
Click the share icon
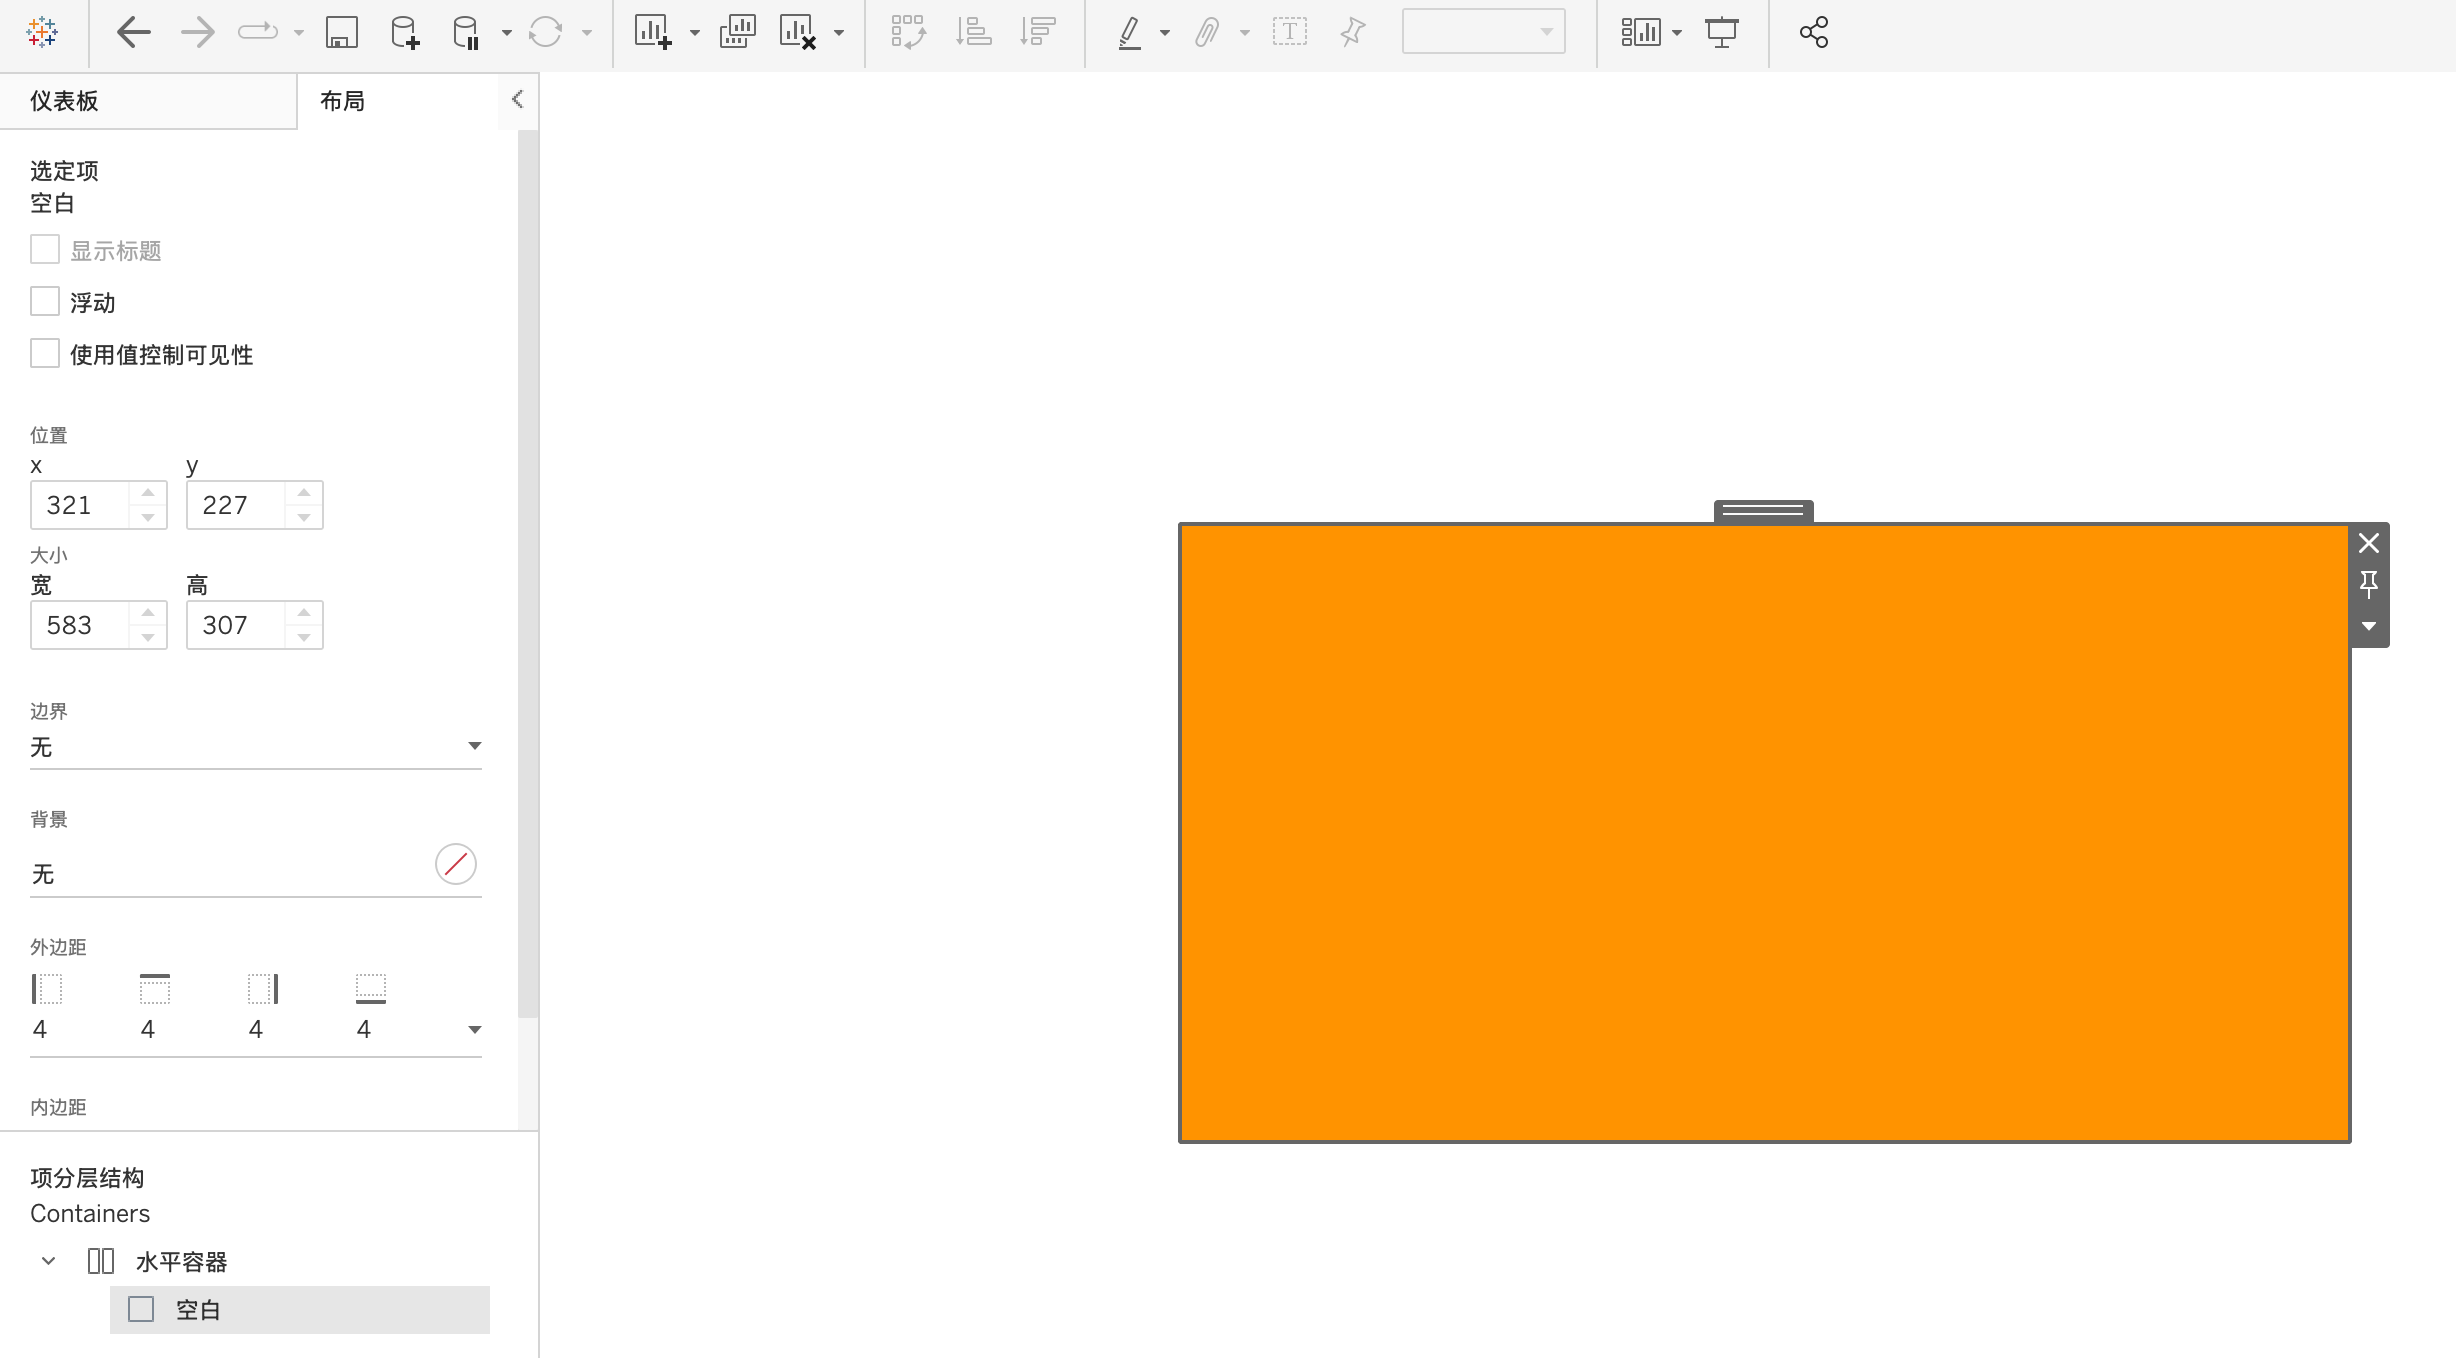1813,33
